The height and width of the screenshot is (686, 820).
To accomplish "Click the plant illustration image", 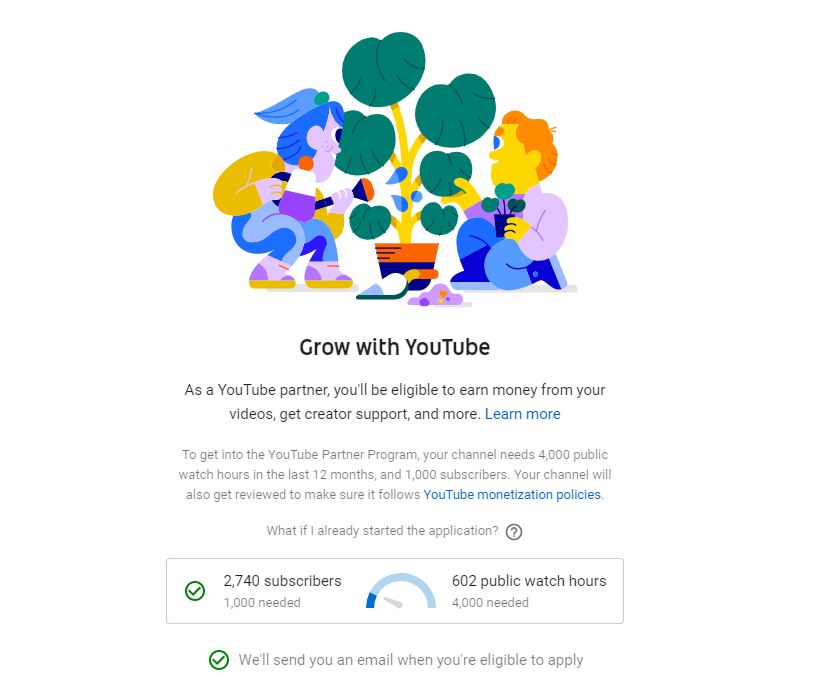I will 395,169.
